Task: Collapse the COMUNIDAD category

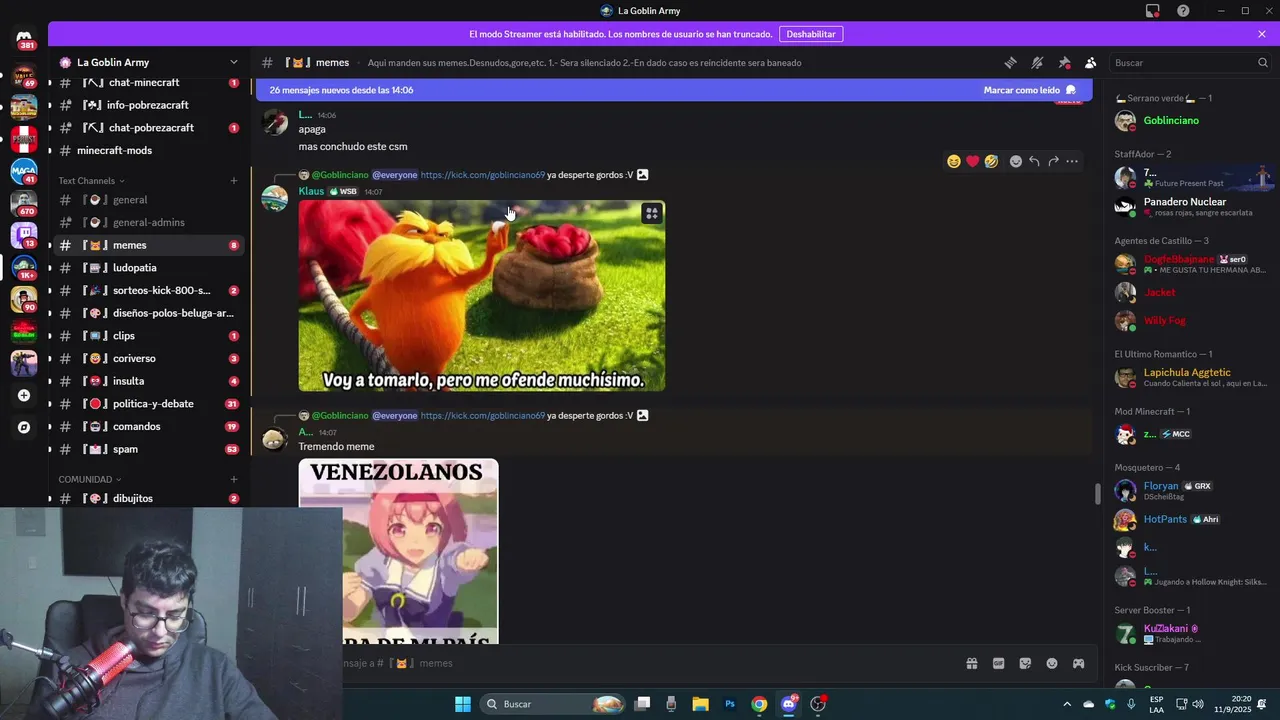Action: click(90, 479)
